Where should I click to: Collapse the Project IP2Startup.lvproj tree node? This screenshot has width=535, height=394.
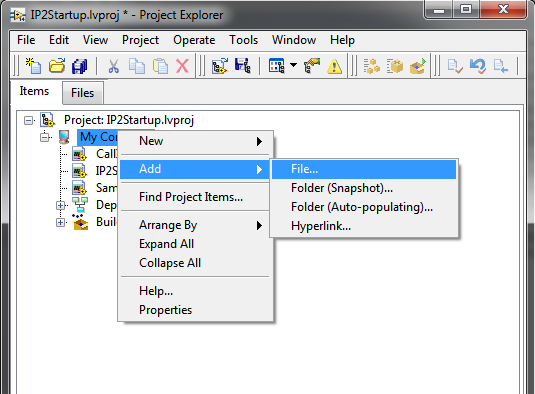29,120
